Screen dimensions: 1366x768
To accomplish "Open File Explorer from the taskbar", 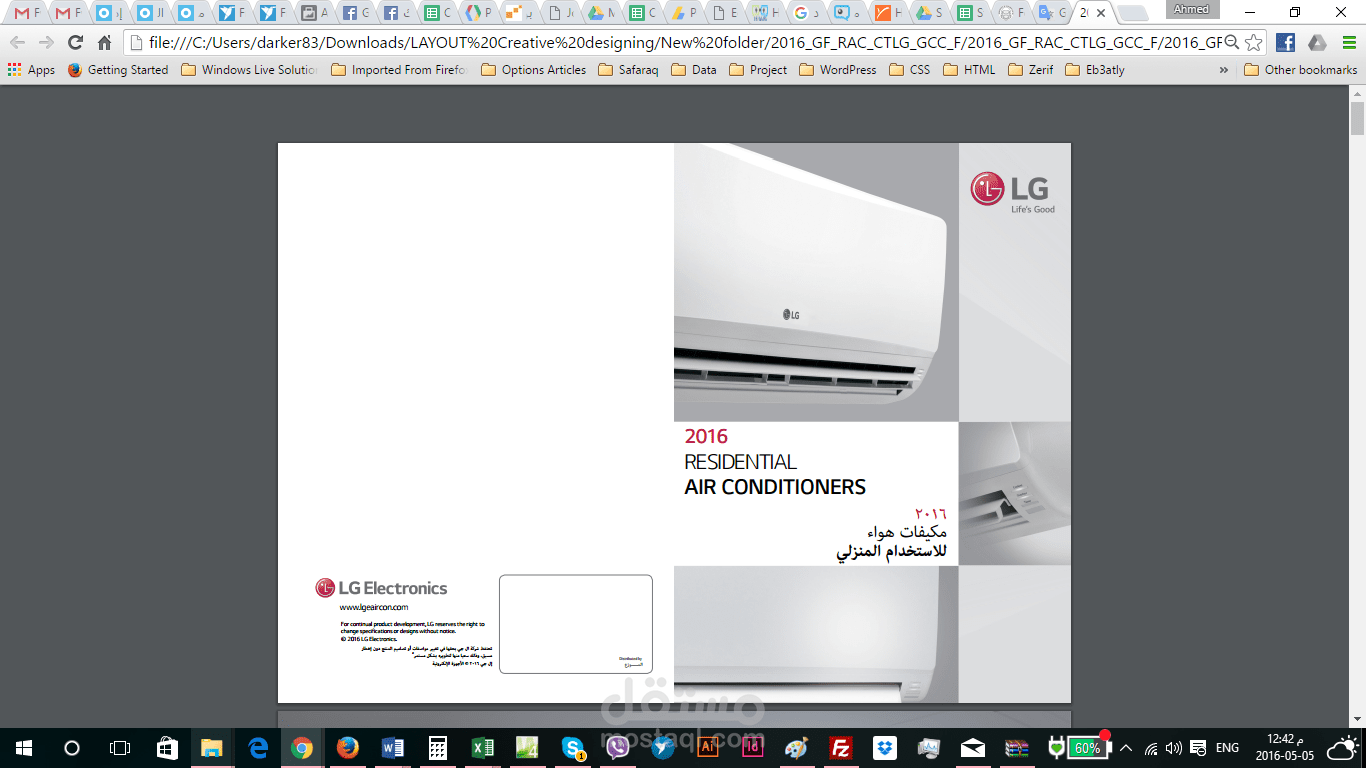I will (x=212, y=748).
